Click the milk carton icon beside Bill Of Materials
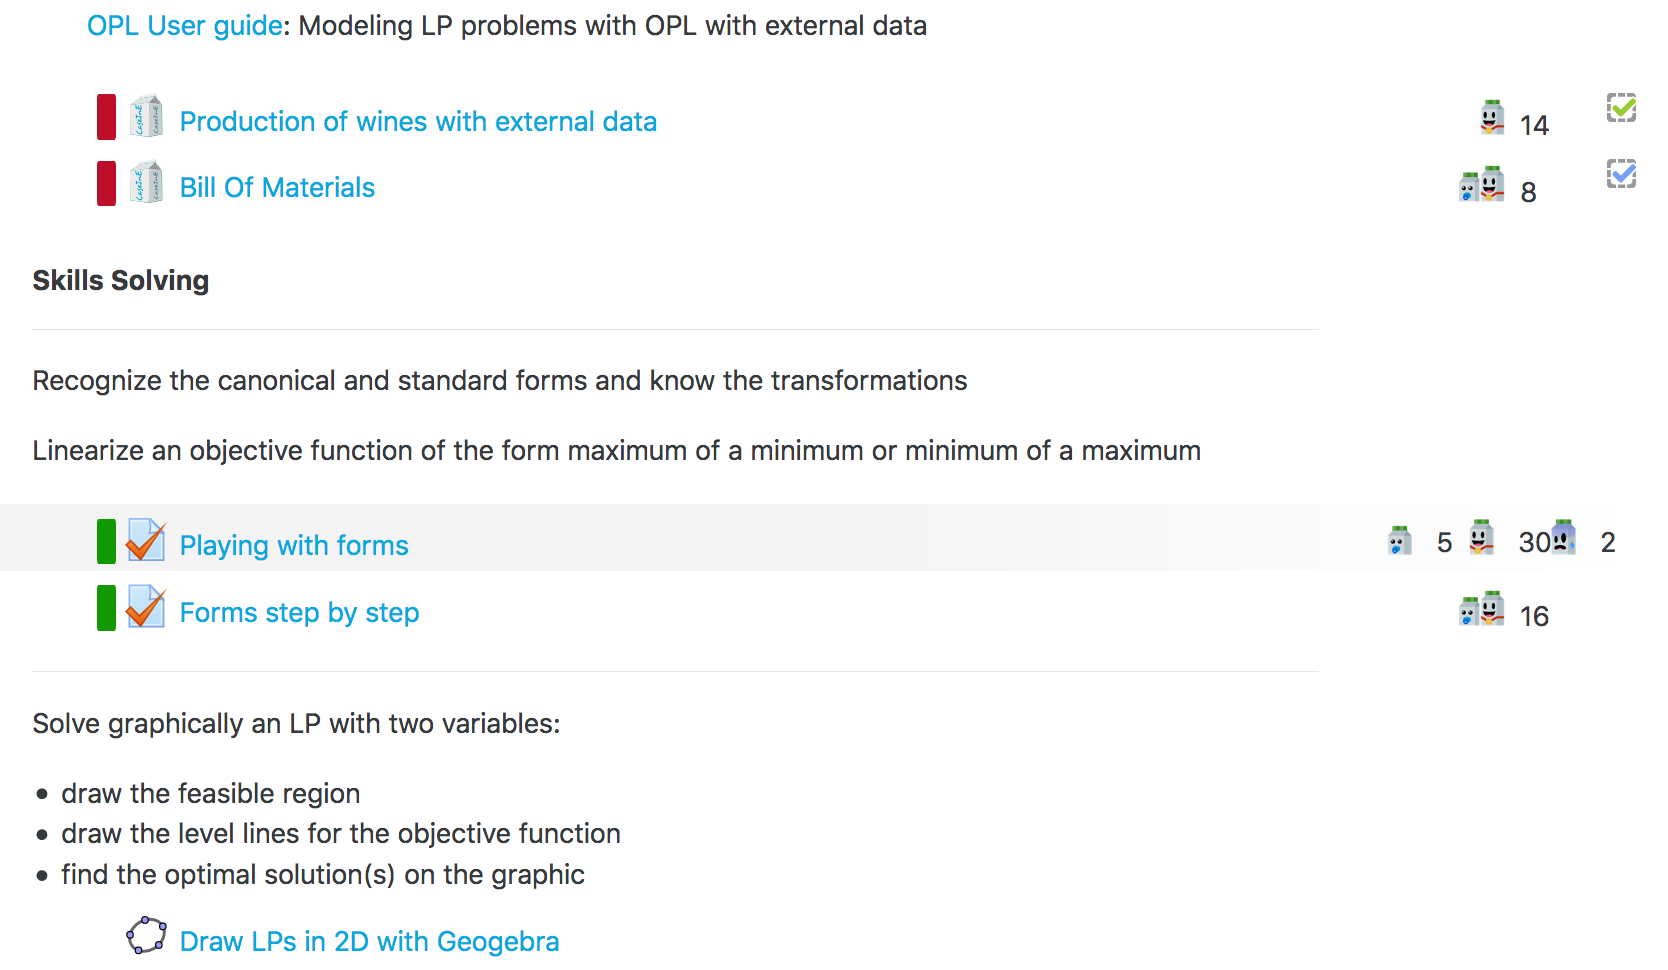Screen dimensions: 1668x970 [x=146, y=183]
